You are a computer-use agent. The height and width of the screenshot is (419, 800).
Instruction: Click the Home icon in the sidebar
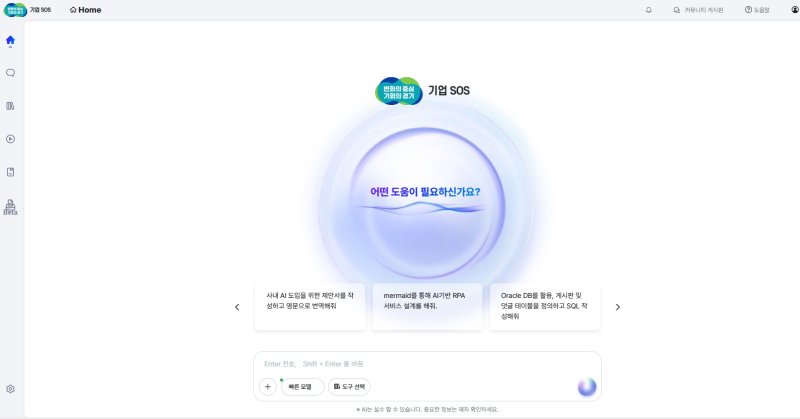pos(10,40)
